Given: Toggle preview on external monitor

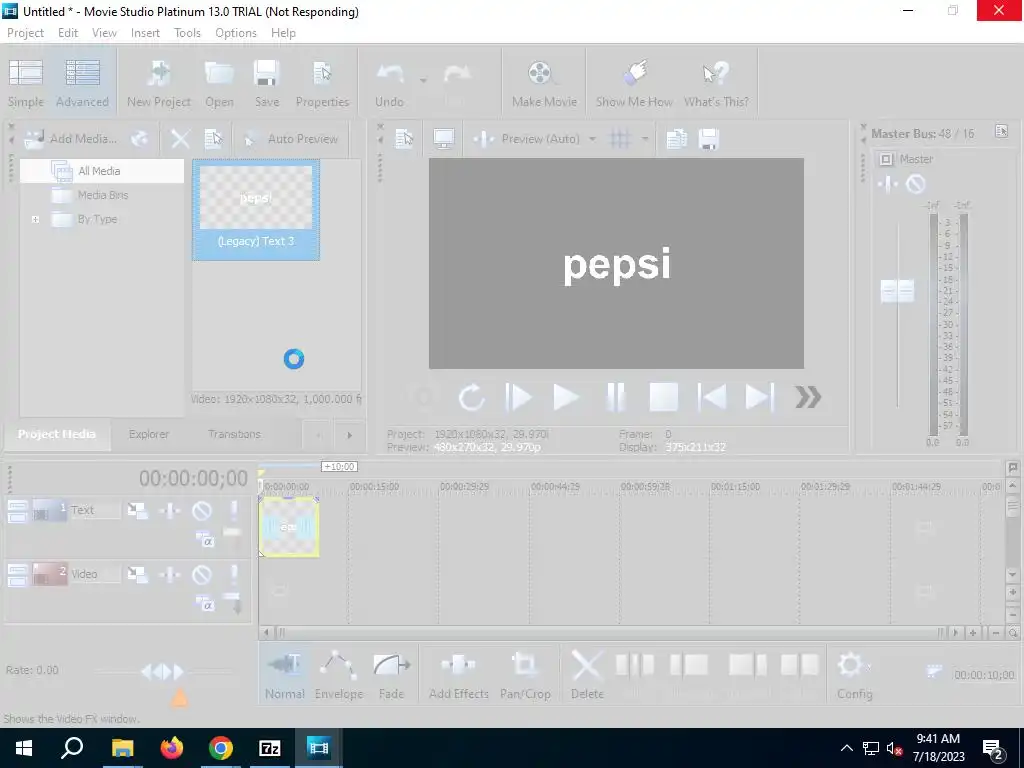Looking at the screenshot, I should (x=443, y=138).
